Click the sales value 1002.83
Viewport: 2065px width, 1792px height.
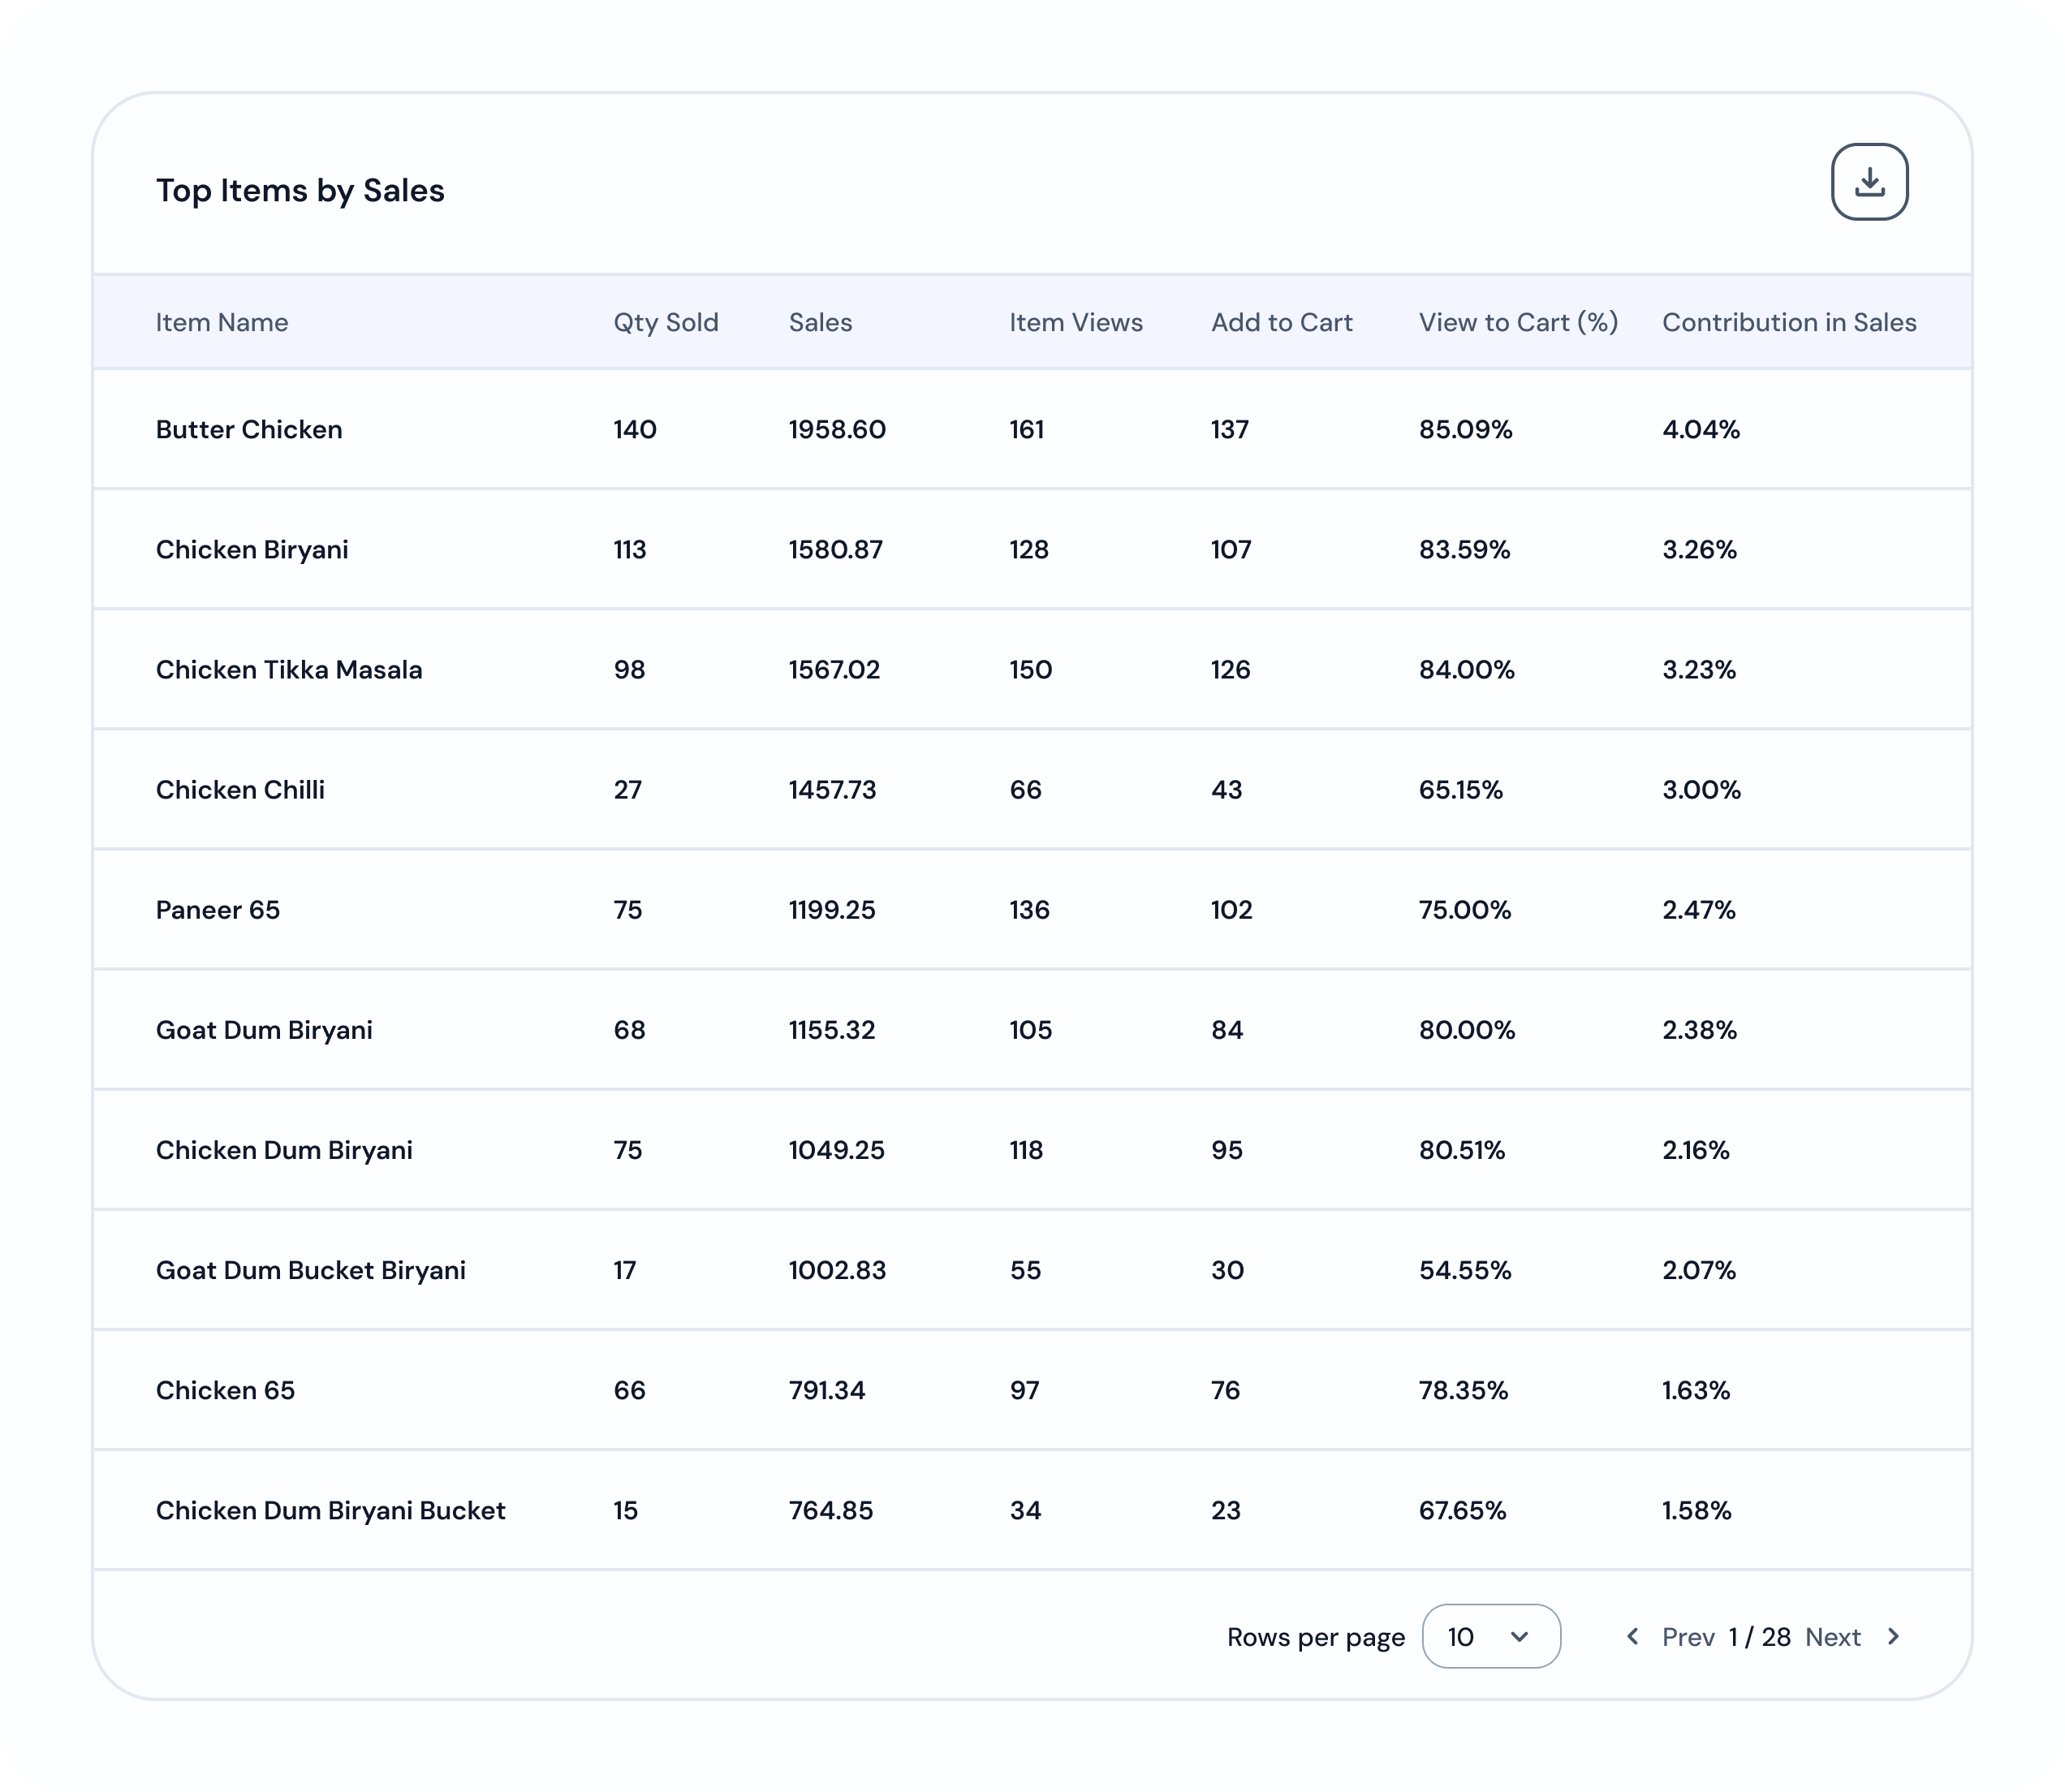click(837, 1269)
